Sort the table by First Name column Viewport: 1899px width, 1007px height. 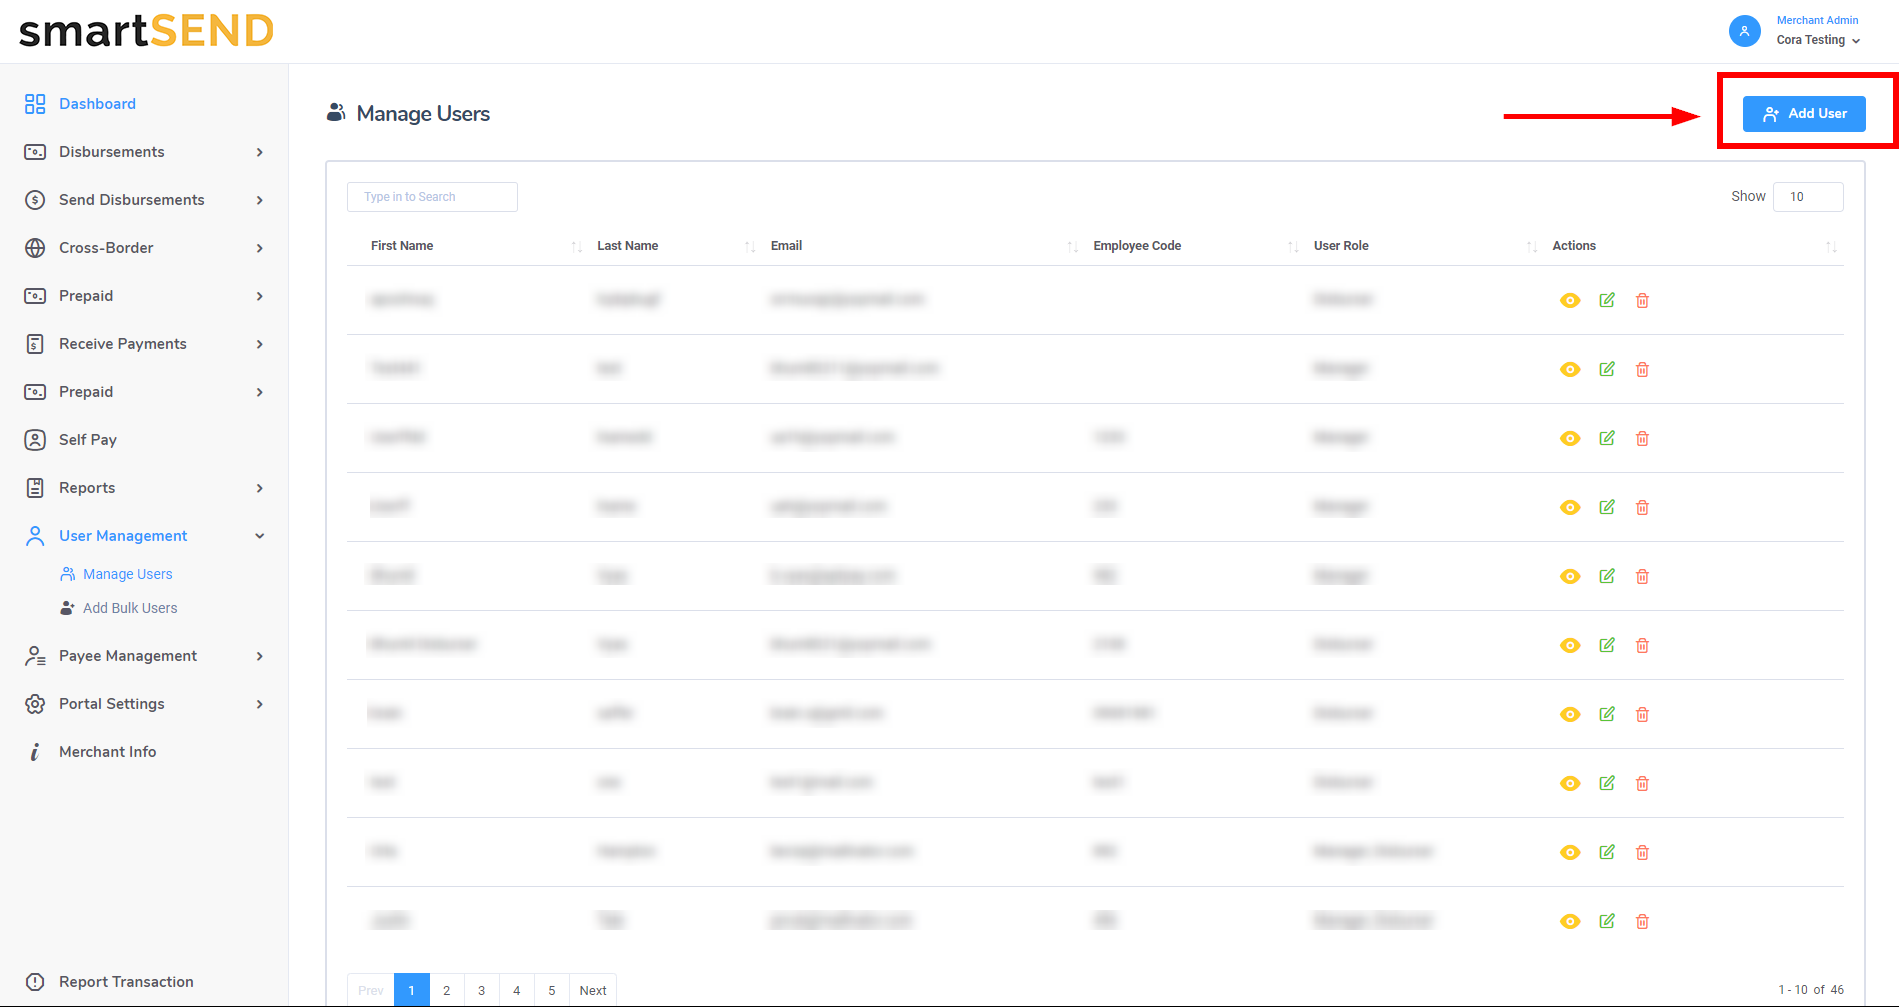click(402, 246)
